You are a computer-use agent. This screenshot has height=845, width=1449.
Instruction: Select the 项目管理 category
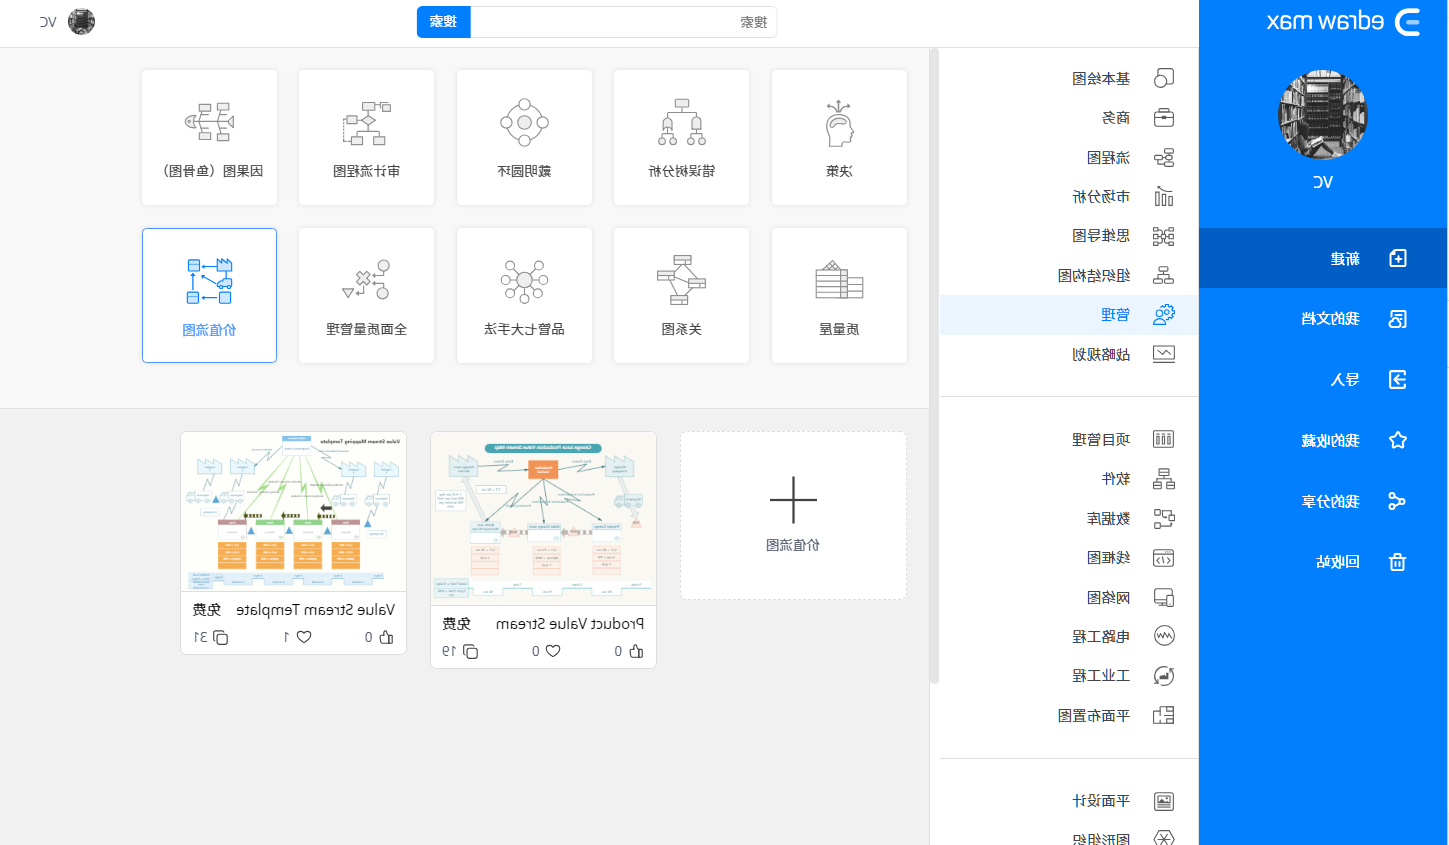pyautogui.click(x=1069, y=439)
